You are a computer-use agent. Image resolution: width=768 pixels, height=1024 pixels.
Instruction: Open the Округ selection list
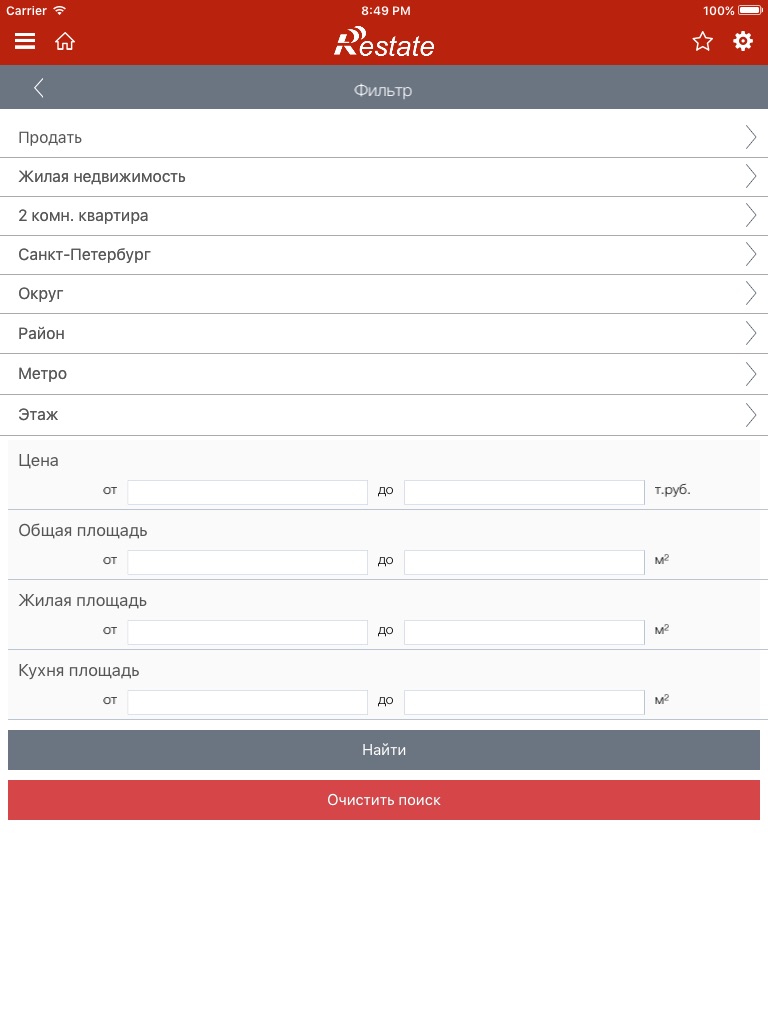click(x=384, y=294)
